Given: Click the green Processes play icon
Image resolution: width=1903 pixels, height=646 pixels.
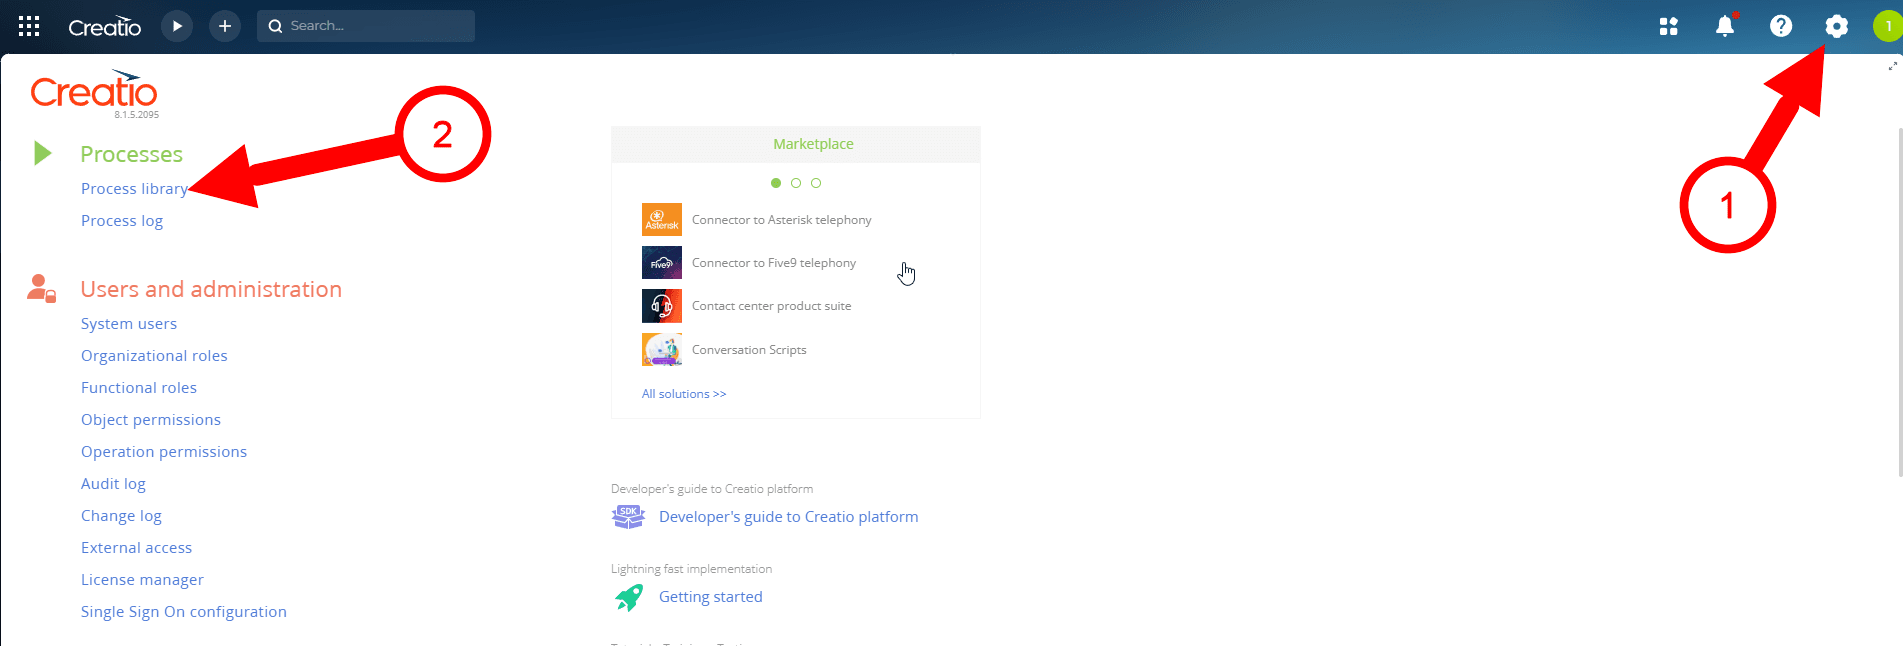Looking at the screenshot, I should click(x=43, y=153).
